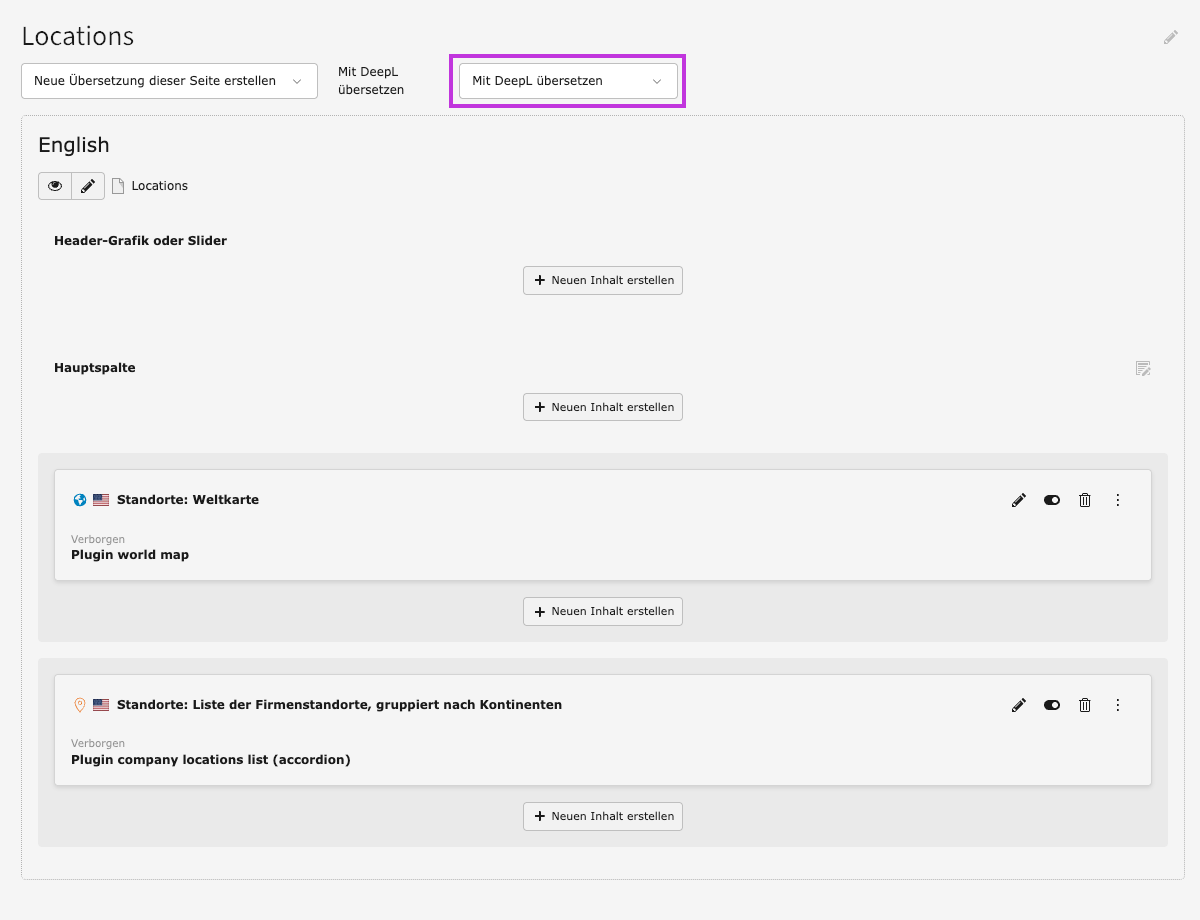Toggle visibility of the Firmenstandorte list element
The width and height of the screenshot is (1200, 920).
(x=1052, y=705)
